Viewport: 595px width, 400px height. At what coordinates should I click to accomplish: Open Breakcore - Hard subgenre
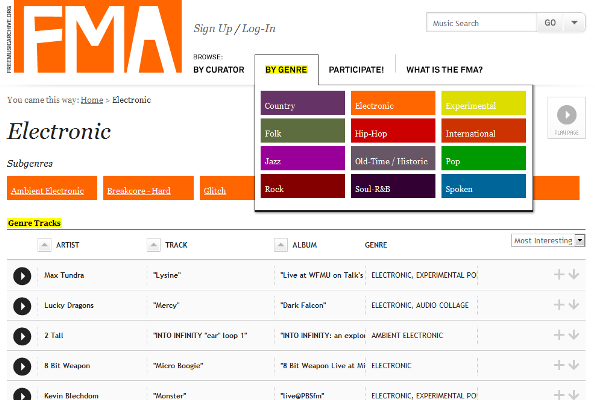click(148, 188)
